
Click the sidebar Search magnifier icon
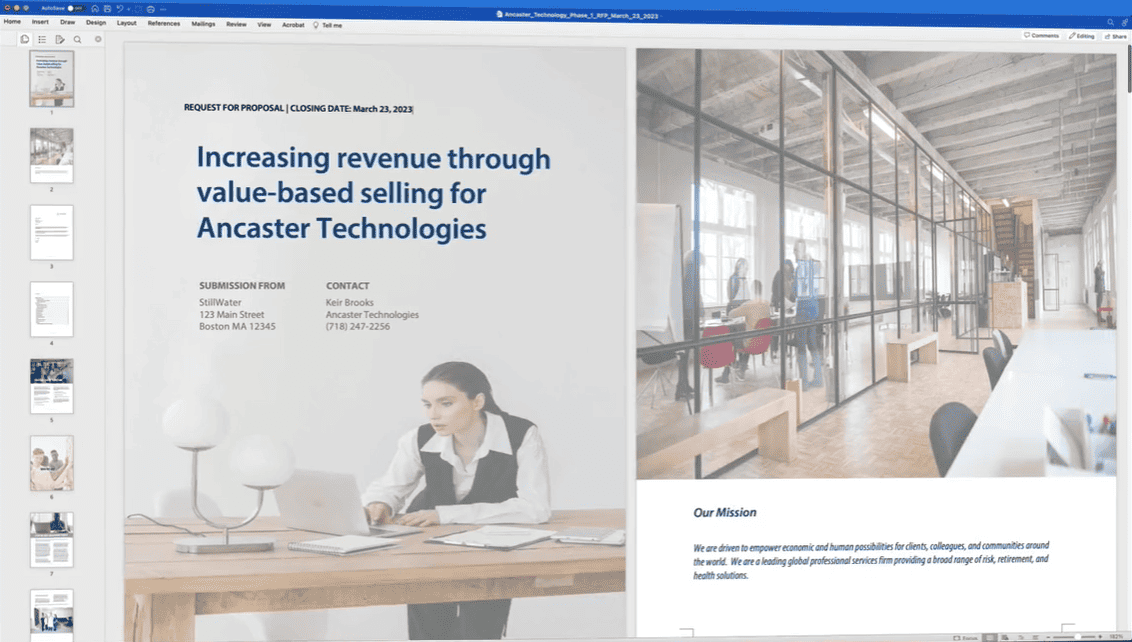(77, 40)
